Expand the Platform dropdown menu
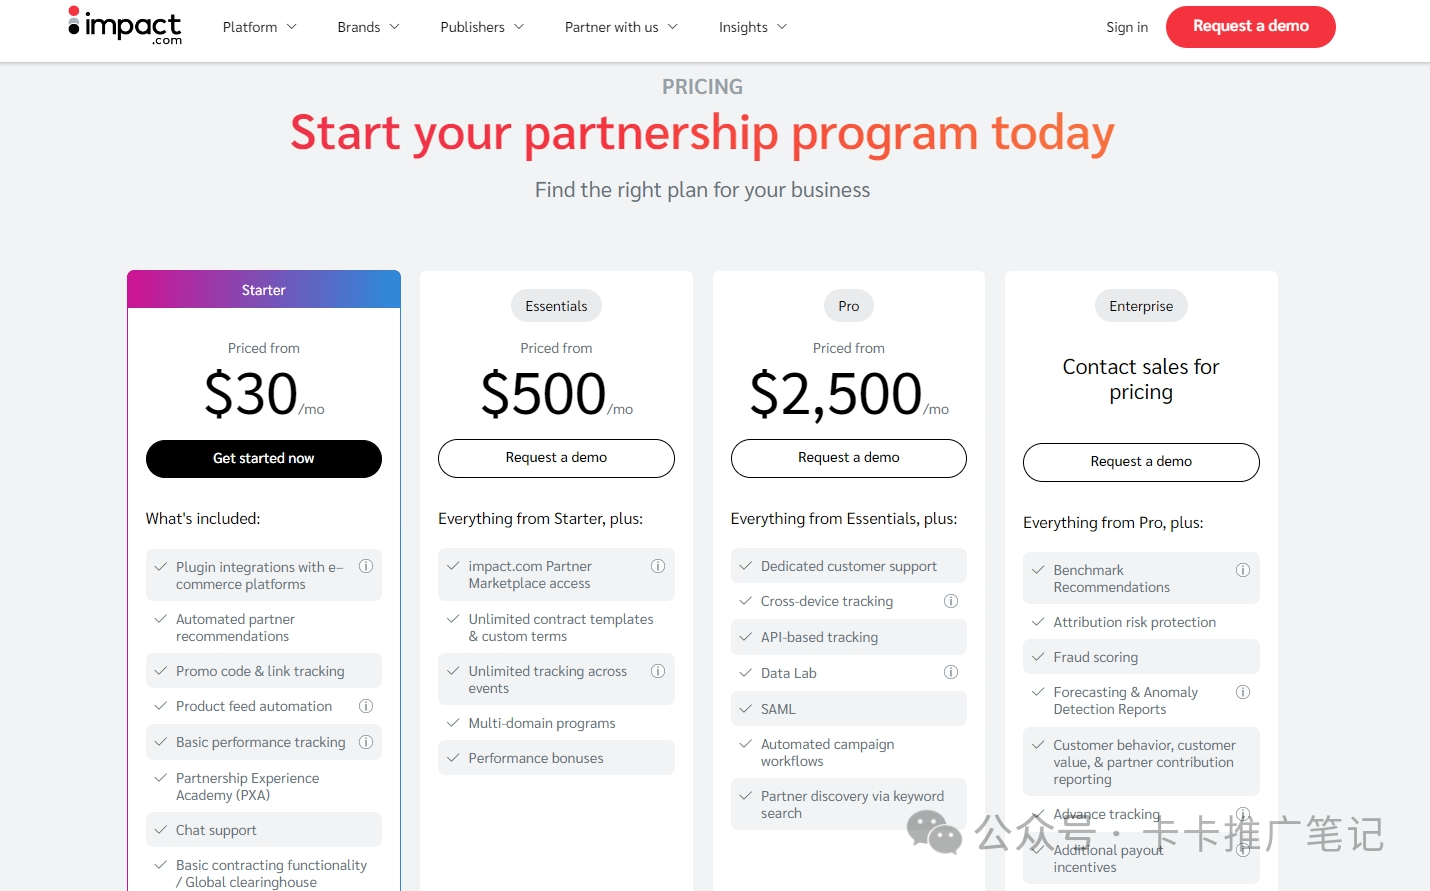Image resolution: width=1430 pixels, height=891 pixels. point(259,27)
